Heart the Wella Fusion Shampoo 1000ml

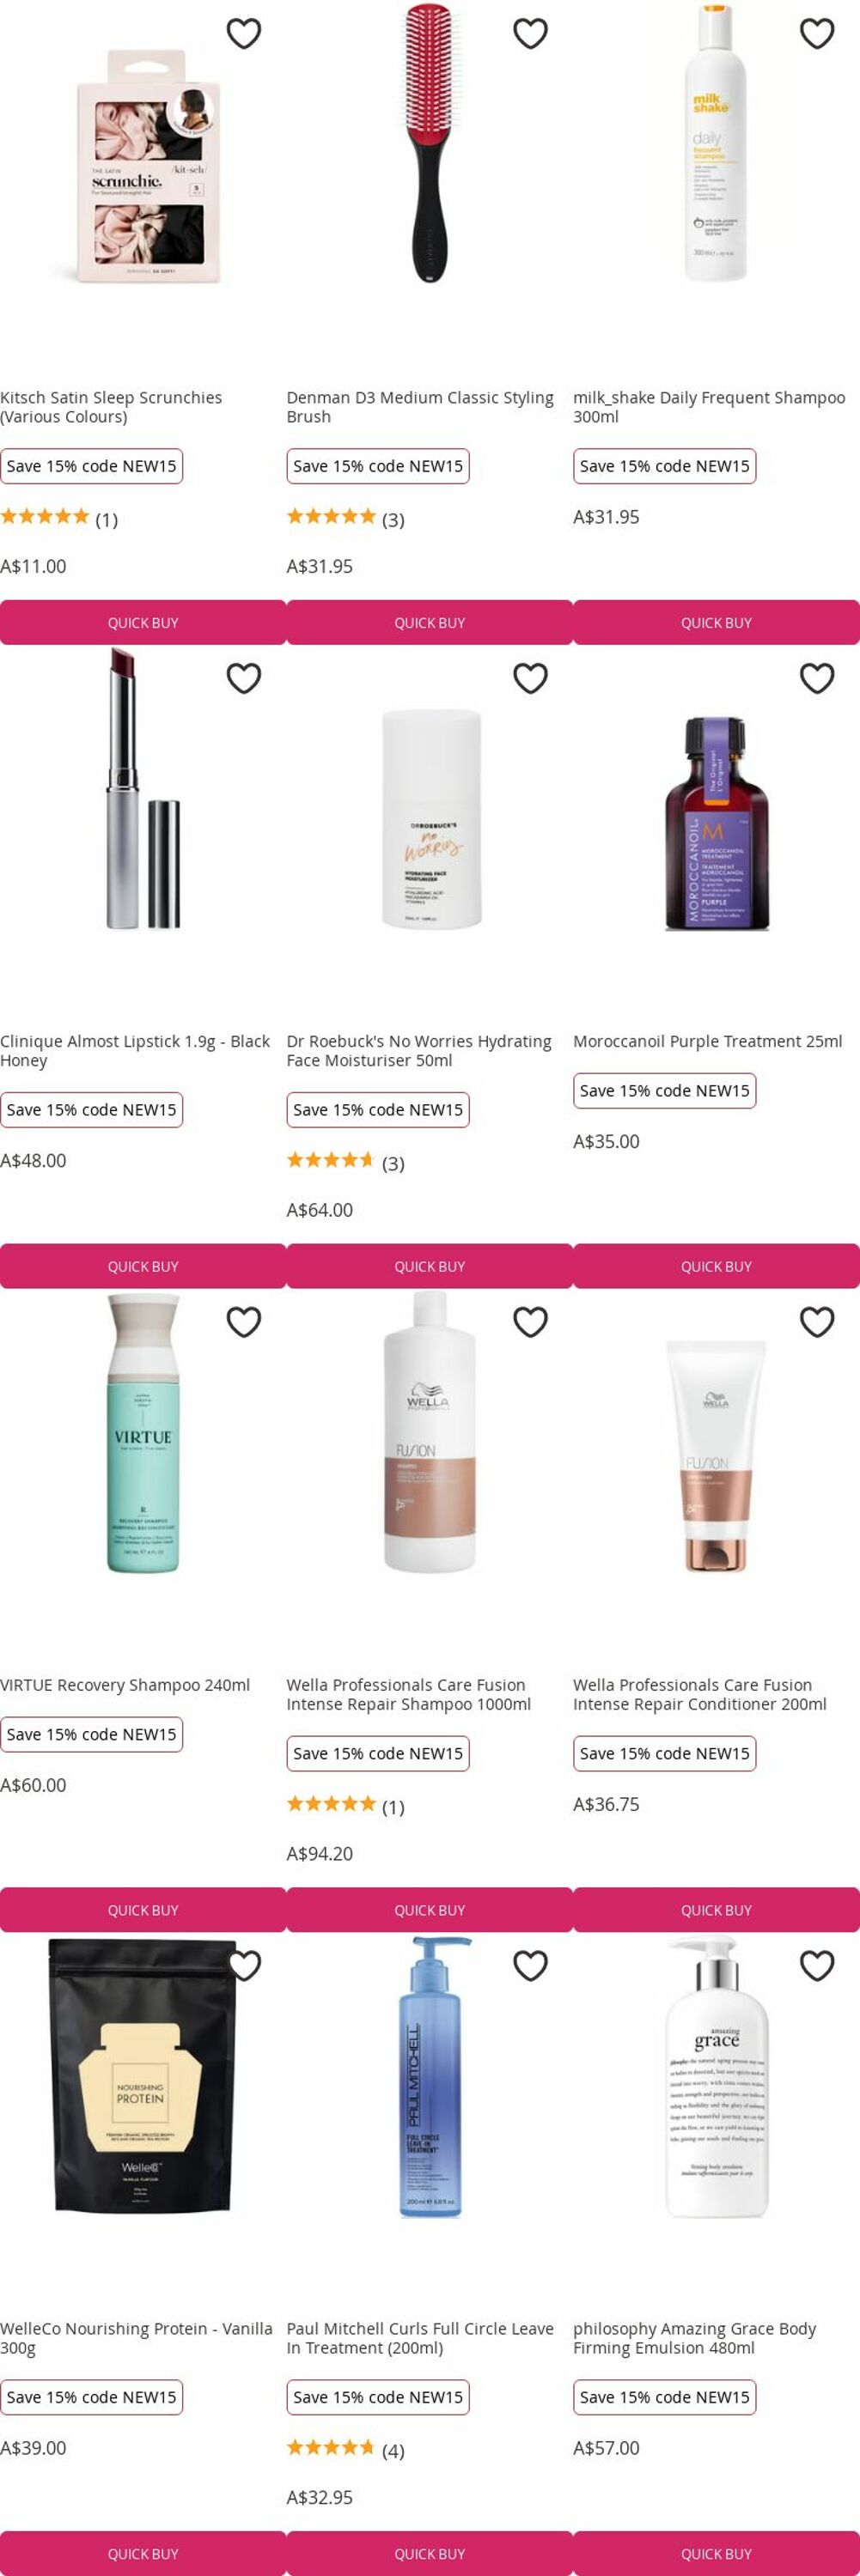tap(530, 1322)
